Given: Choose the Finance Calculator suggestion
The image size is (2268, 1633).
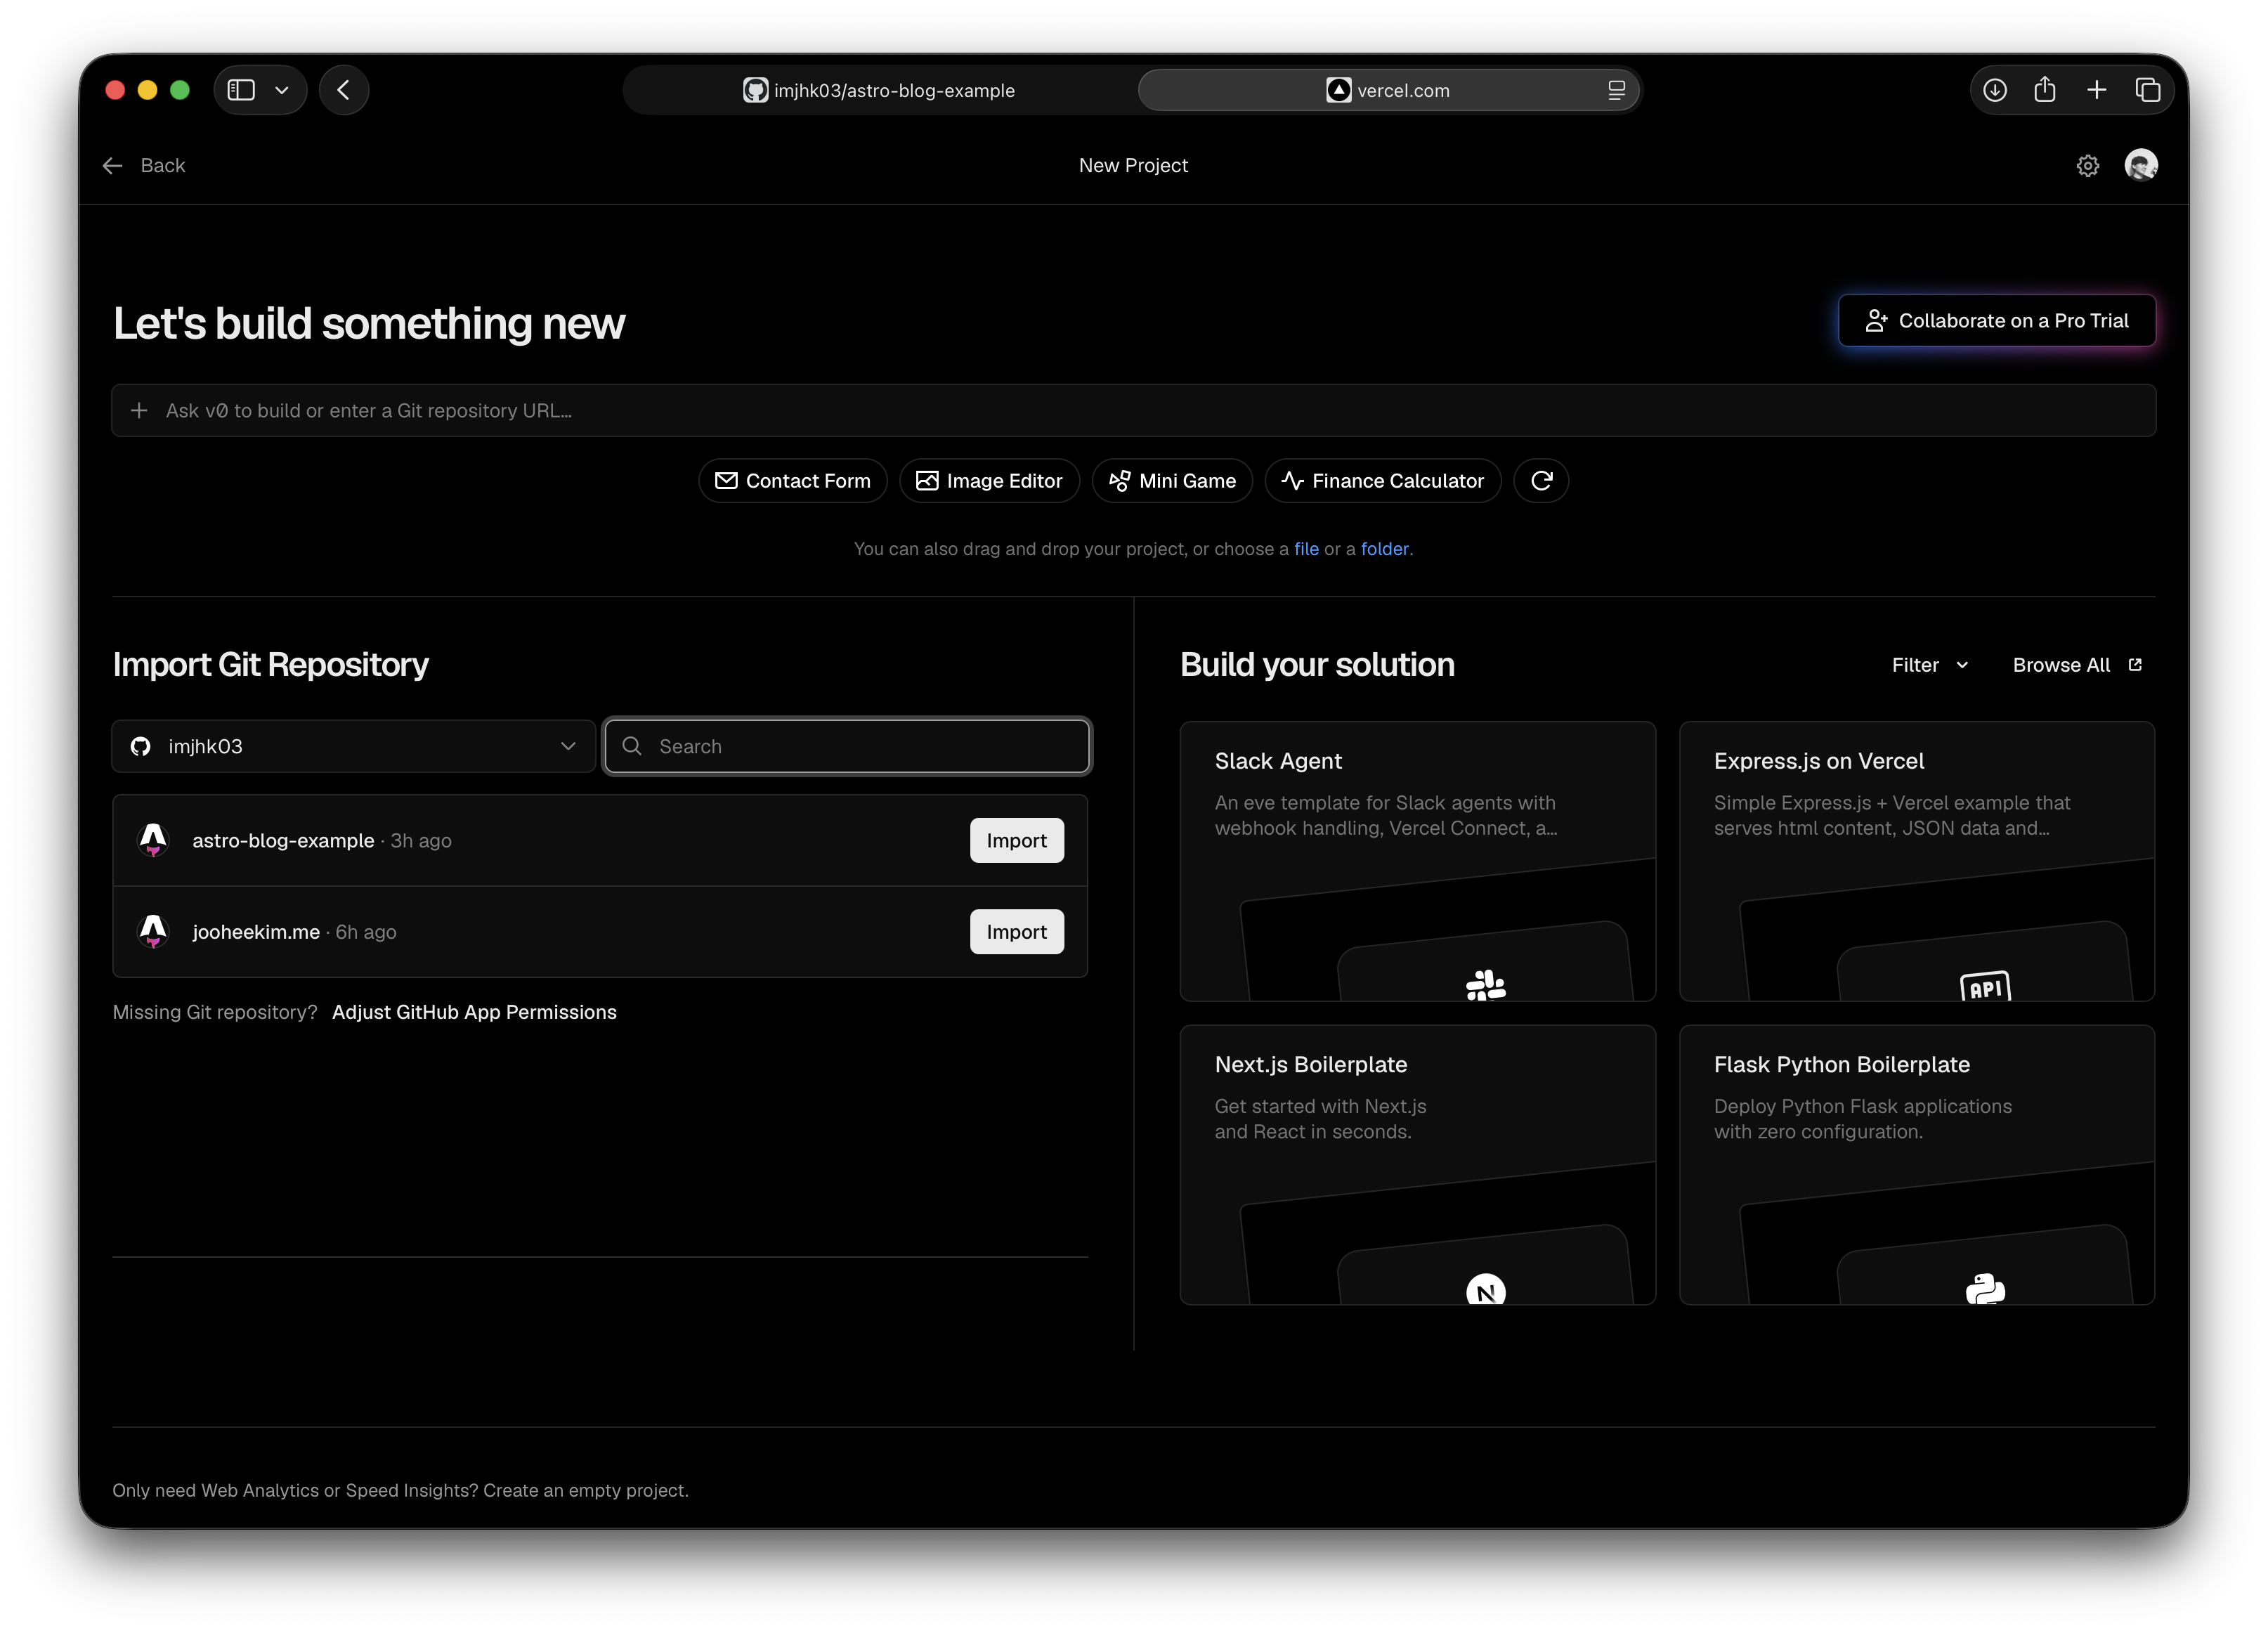Looking at the screenshot, I should point(1383,481).
